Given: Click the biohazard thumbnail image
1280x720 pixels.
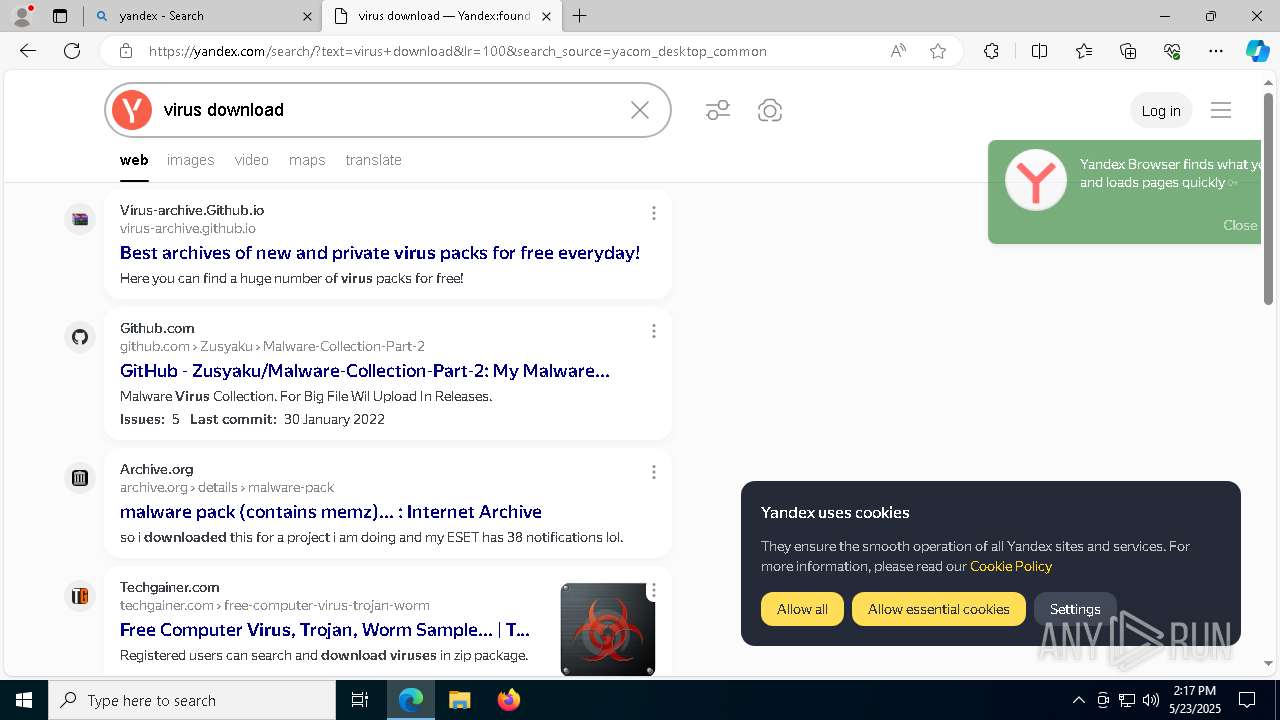Looking at the screenshot, I should coord(608,629).
